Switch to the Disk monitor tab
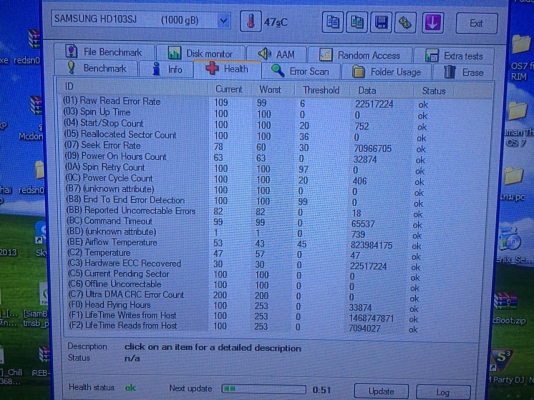 point(201,53)
